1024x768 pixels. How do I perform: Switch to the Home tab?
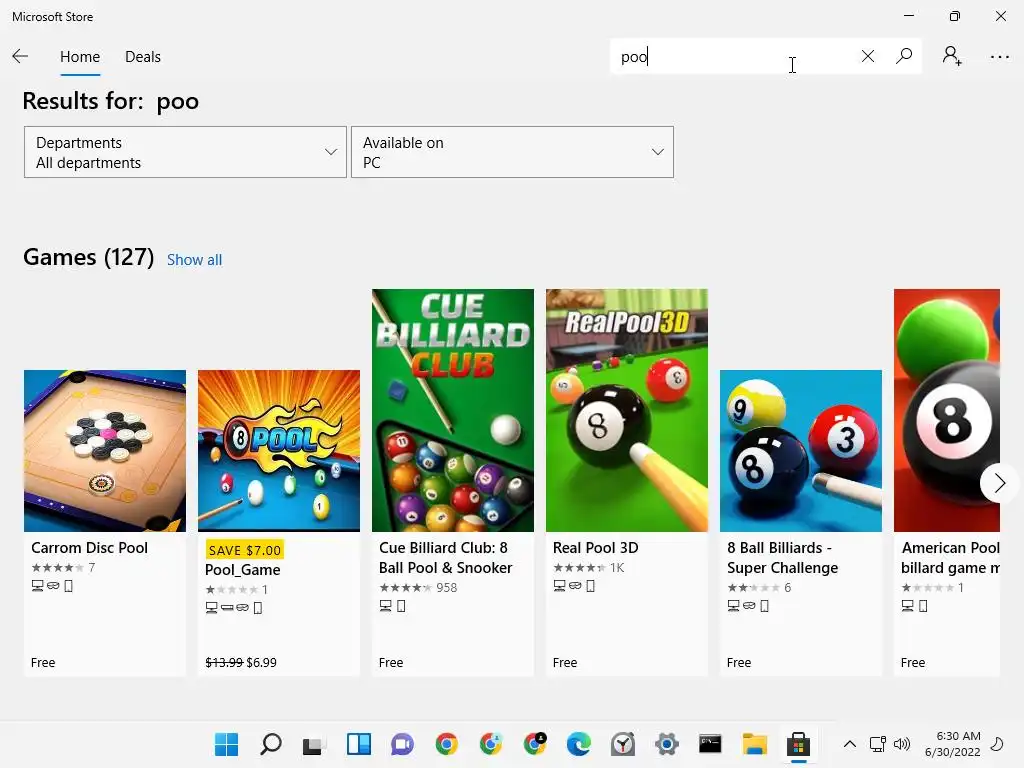80,57
